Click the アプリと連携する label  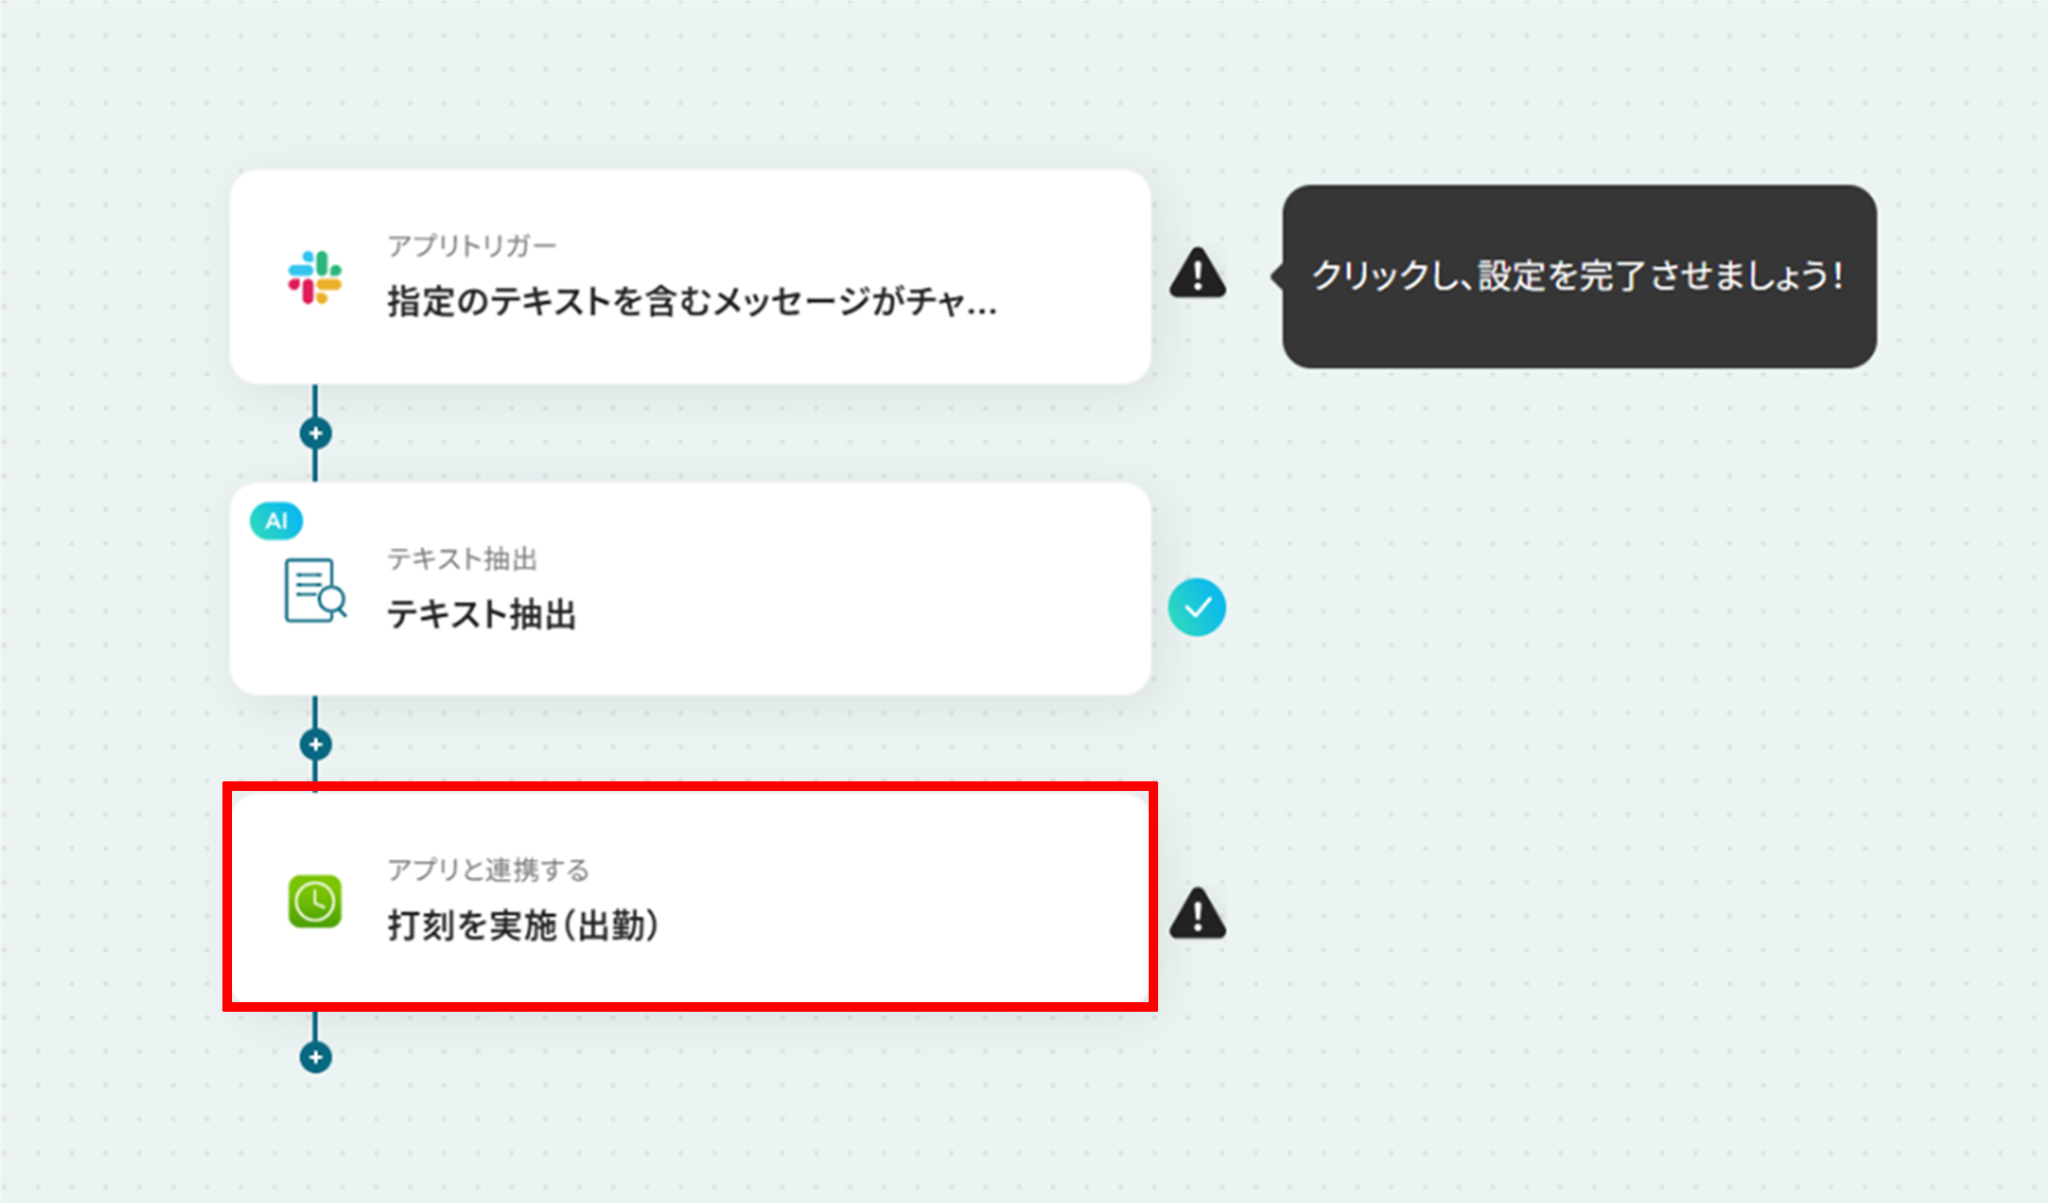point(488,870)
